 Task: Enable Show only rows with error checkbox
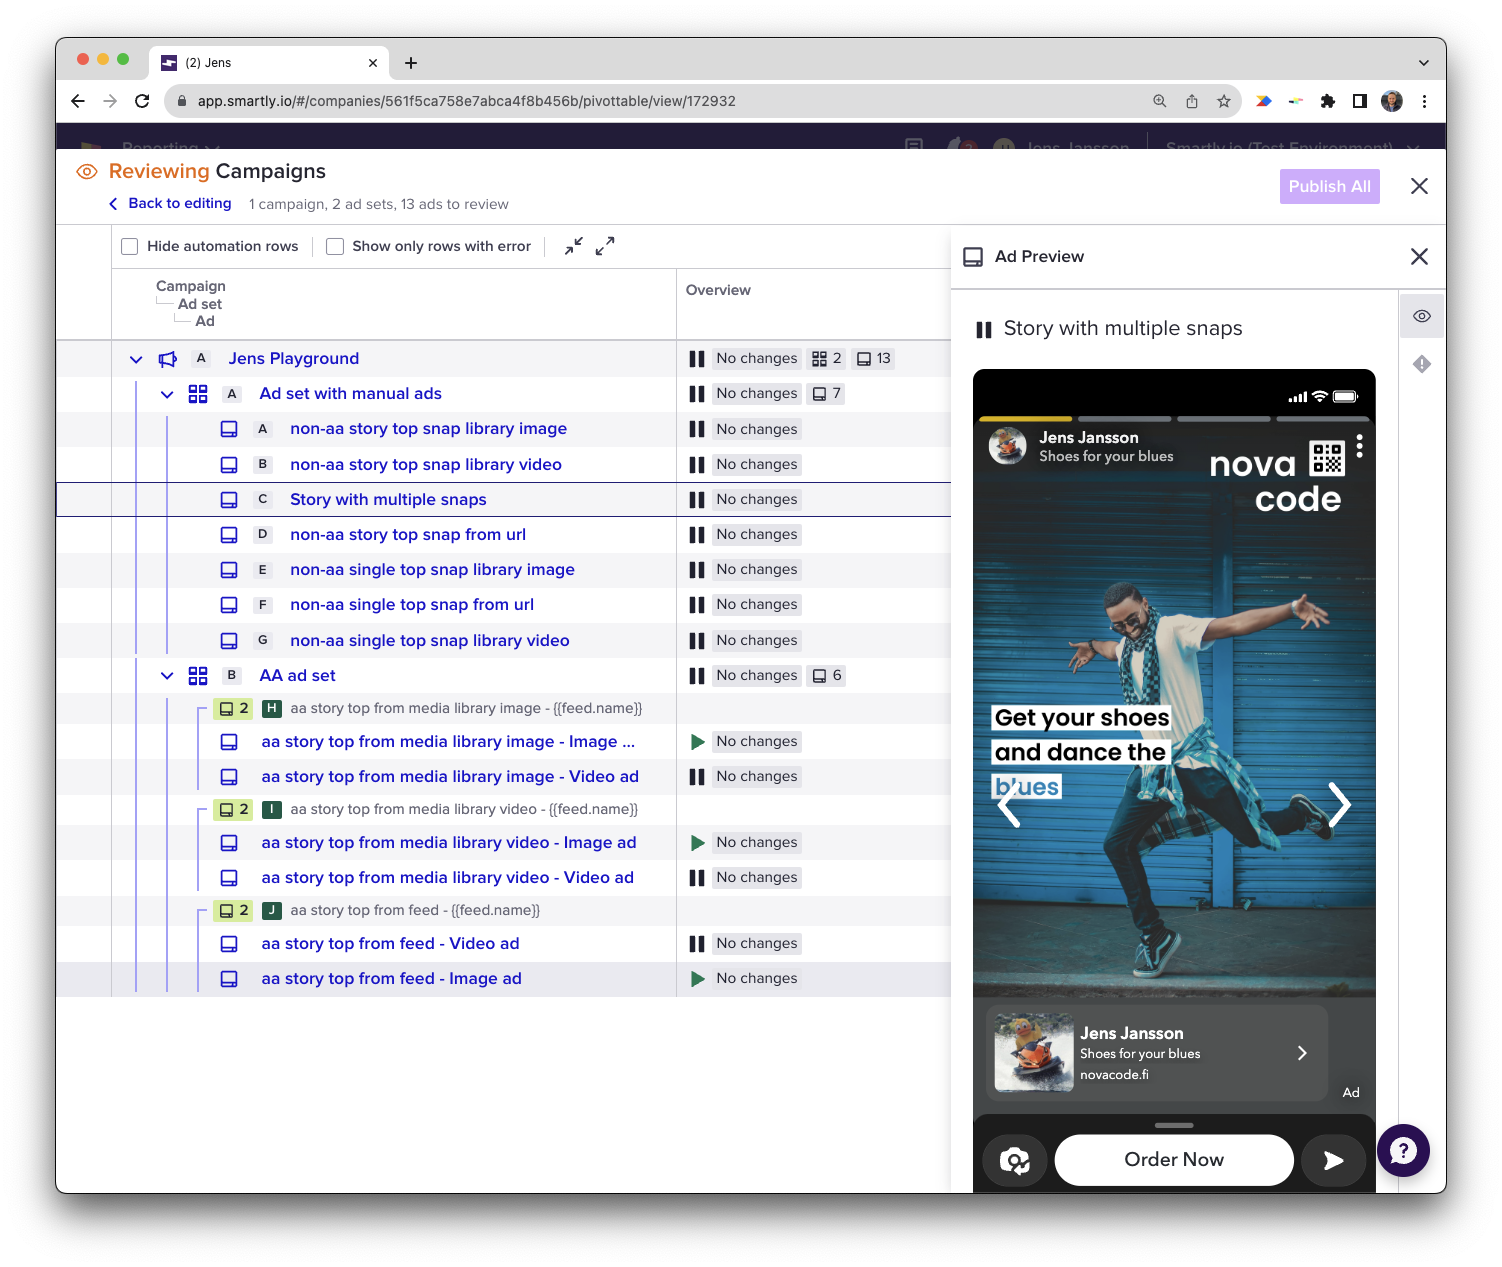tap(335, 246)
